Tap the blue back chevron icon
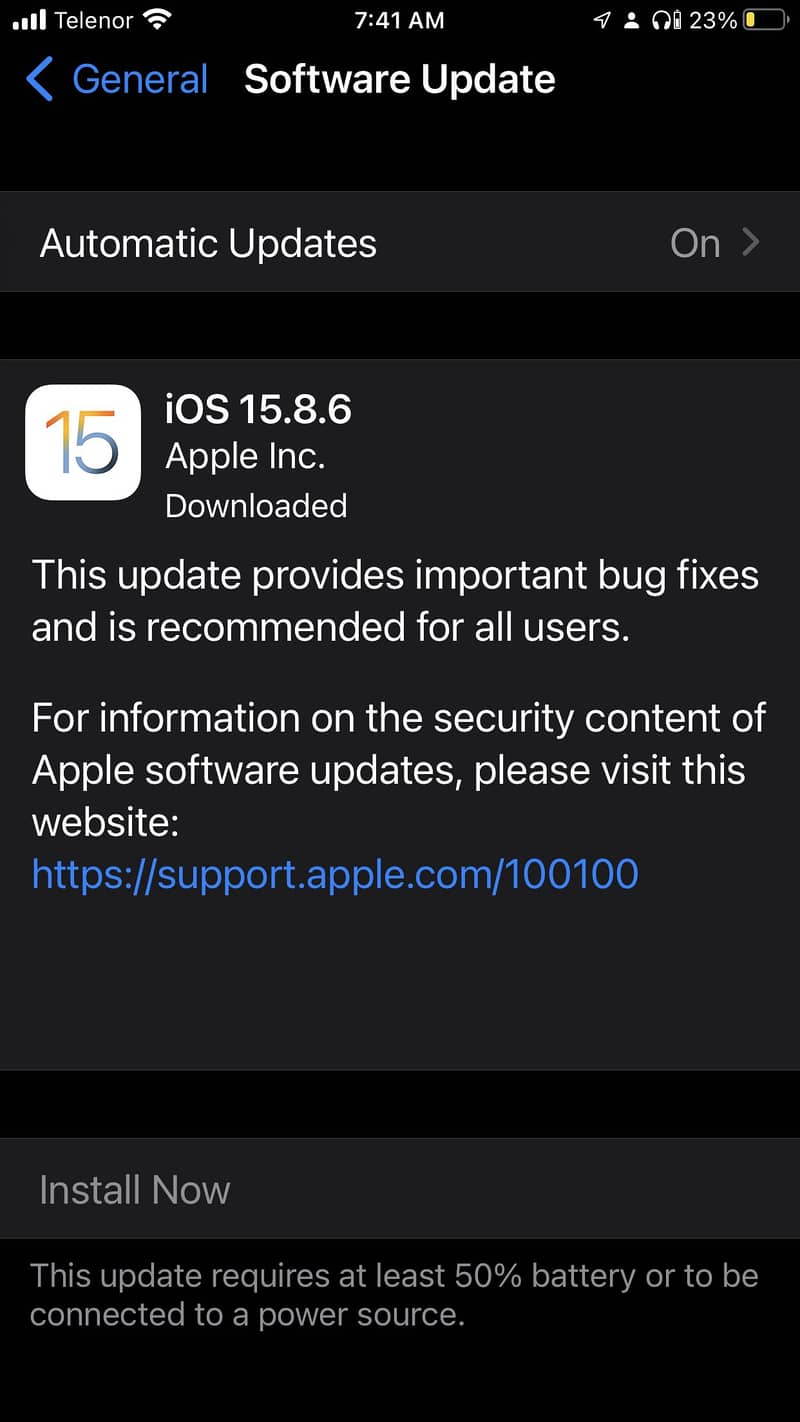 pos(39,79)
